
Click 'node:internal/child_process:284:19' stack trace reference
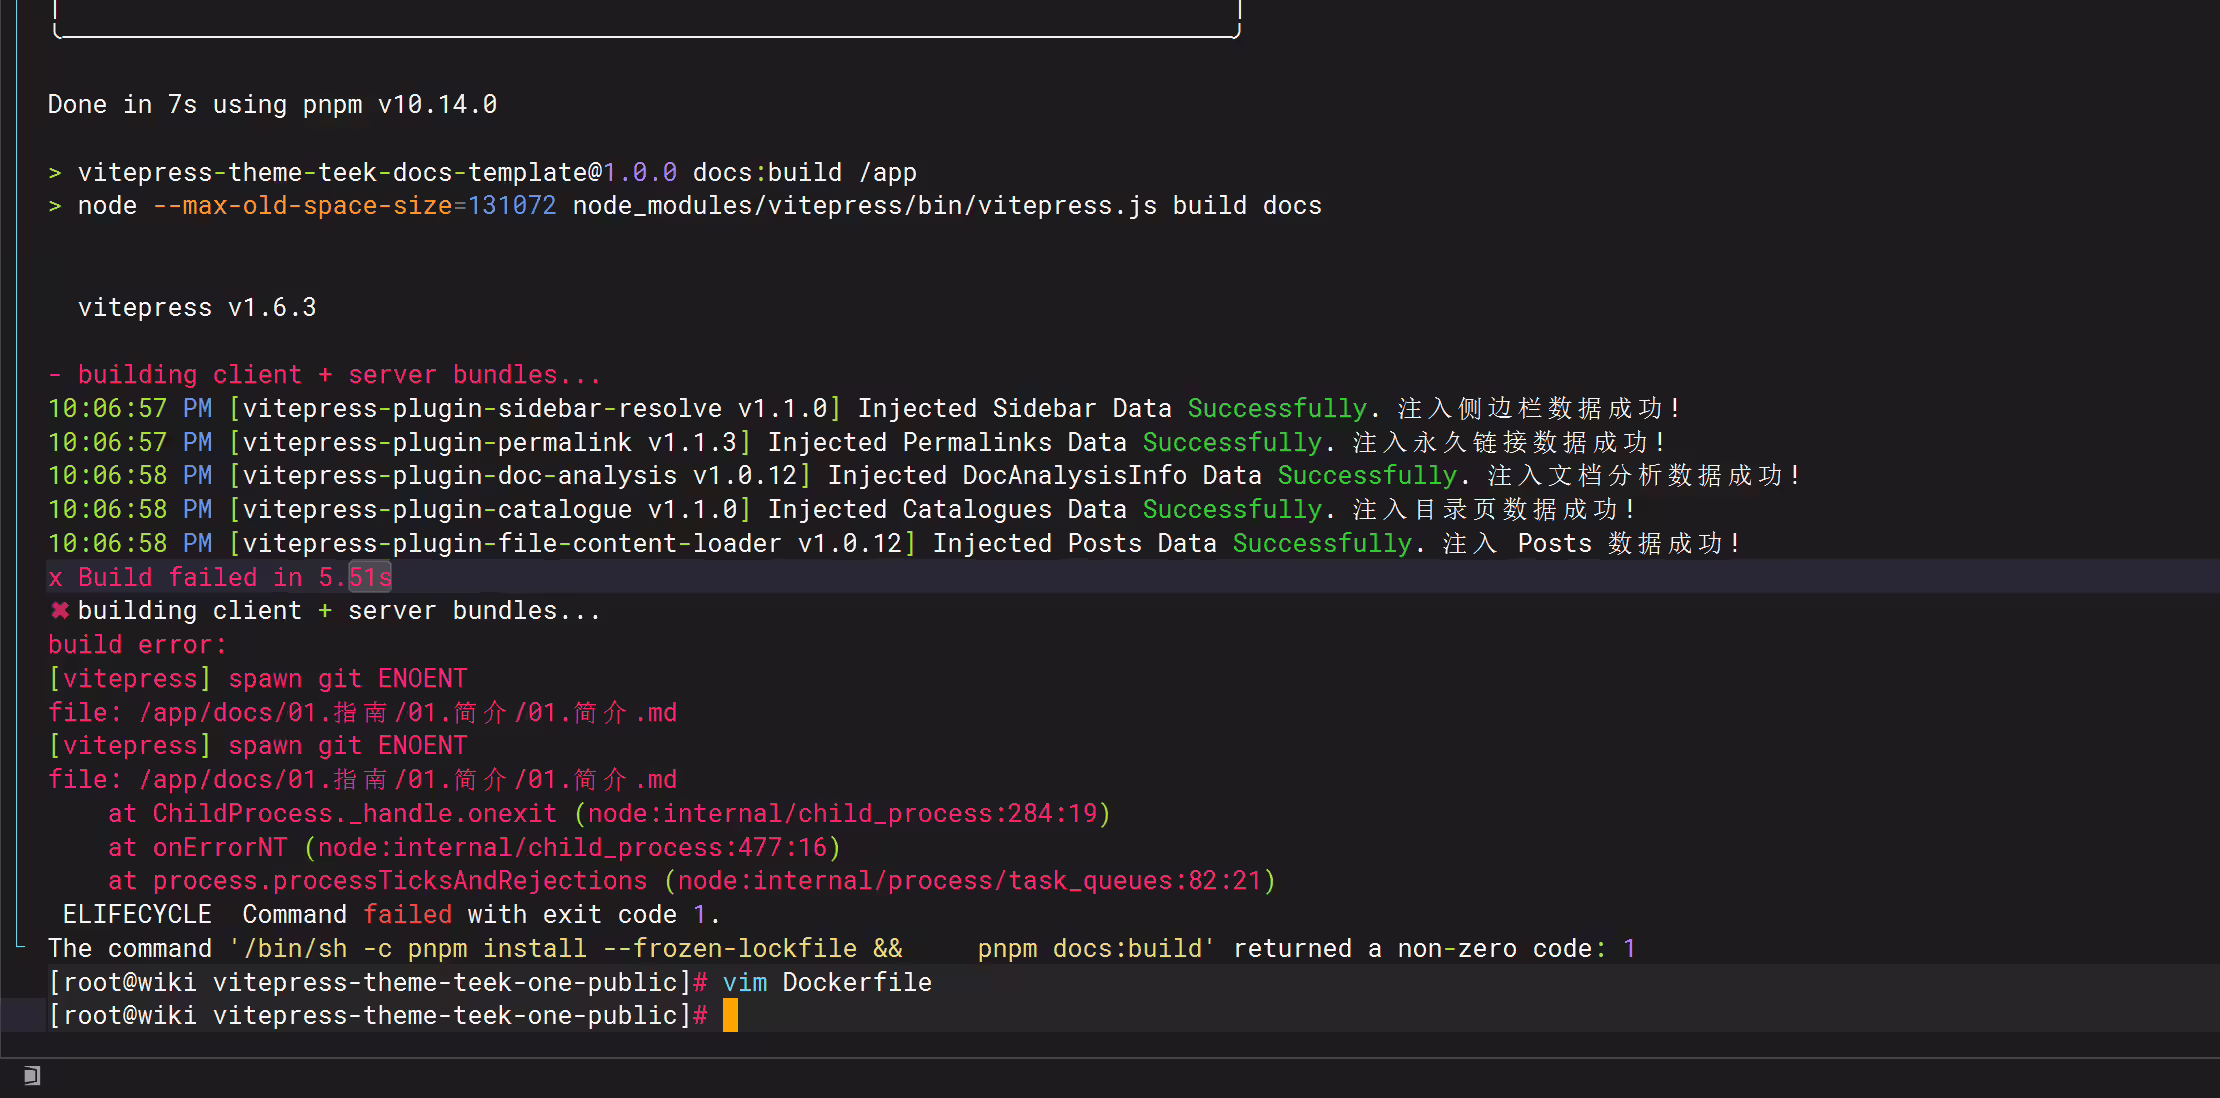tap(843, 813)
